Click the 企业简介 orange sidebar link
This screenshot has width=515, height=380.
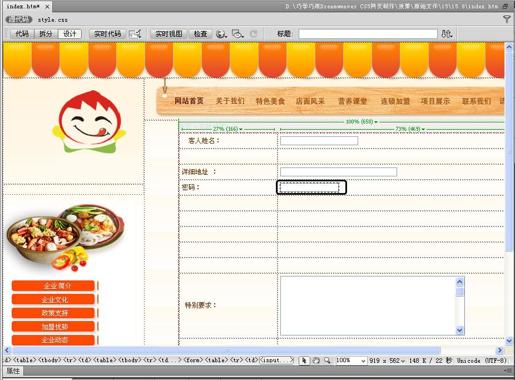[53, 286]
